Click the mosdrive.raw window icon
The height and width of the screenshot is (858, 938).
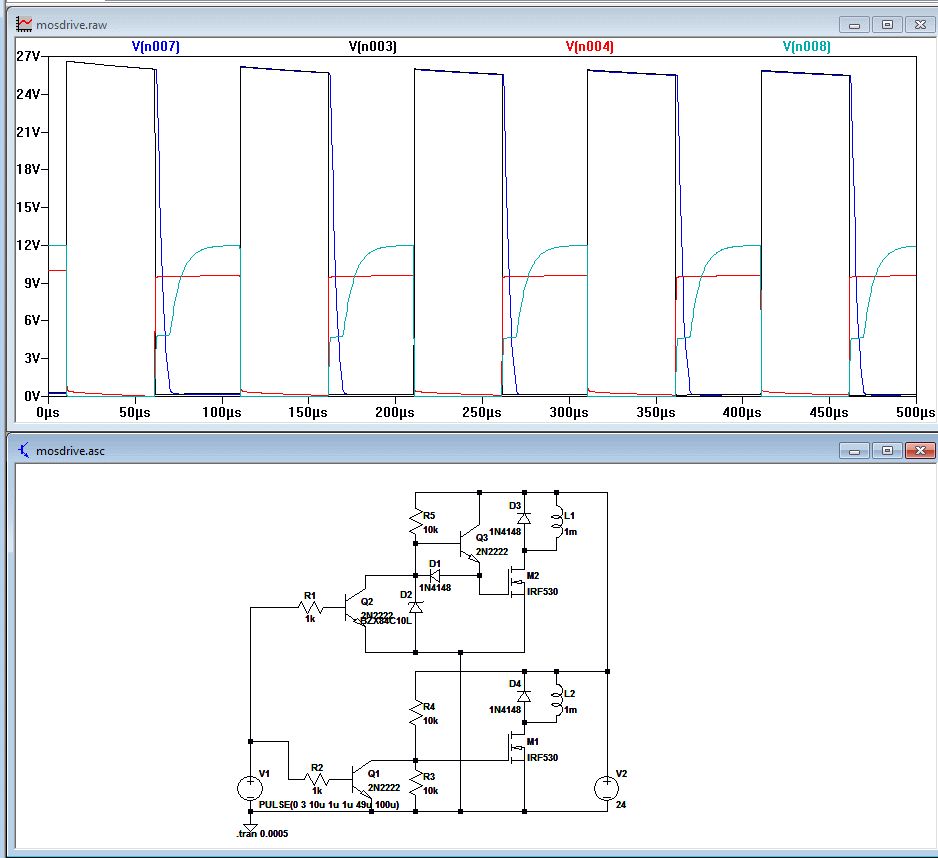point(24,23)
